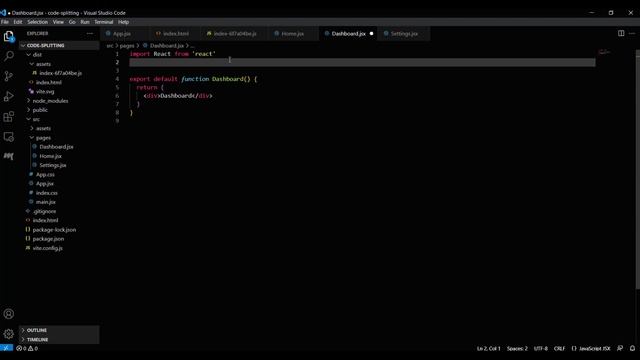Open the editor More Actions ellipsis
Image resolution: width=640 pixels, height=360 pixels.
click(632, 33)
